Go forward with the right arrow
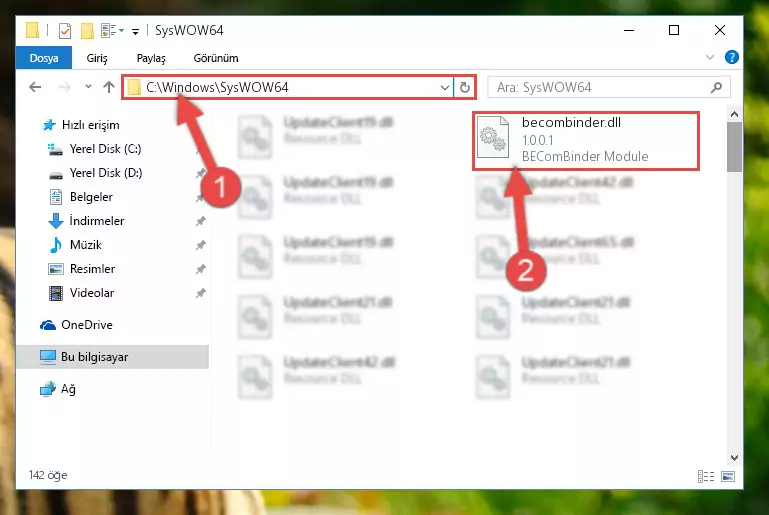The image size is (769, 515). click(x=64, y=87)
